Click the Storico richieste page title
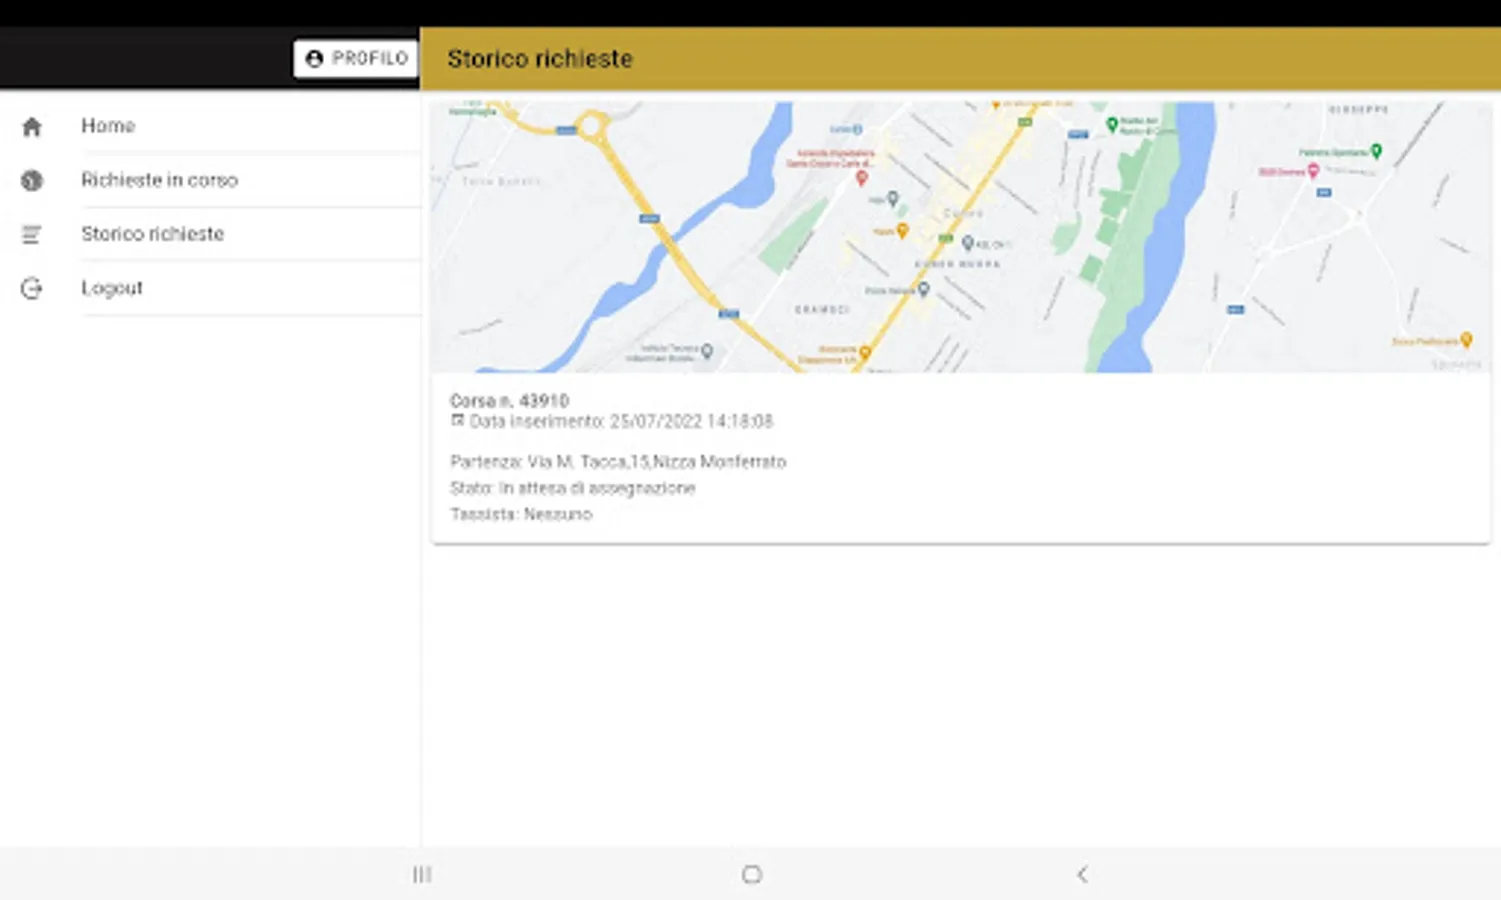Screen dimensions: 1501x900 click(x=540, y=59)
